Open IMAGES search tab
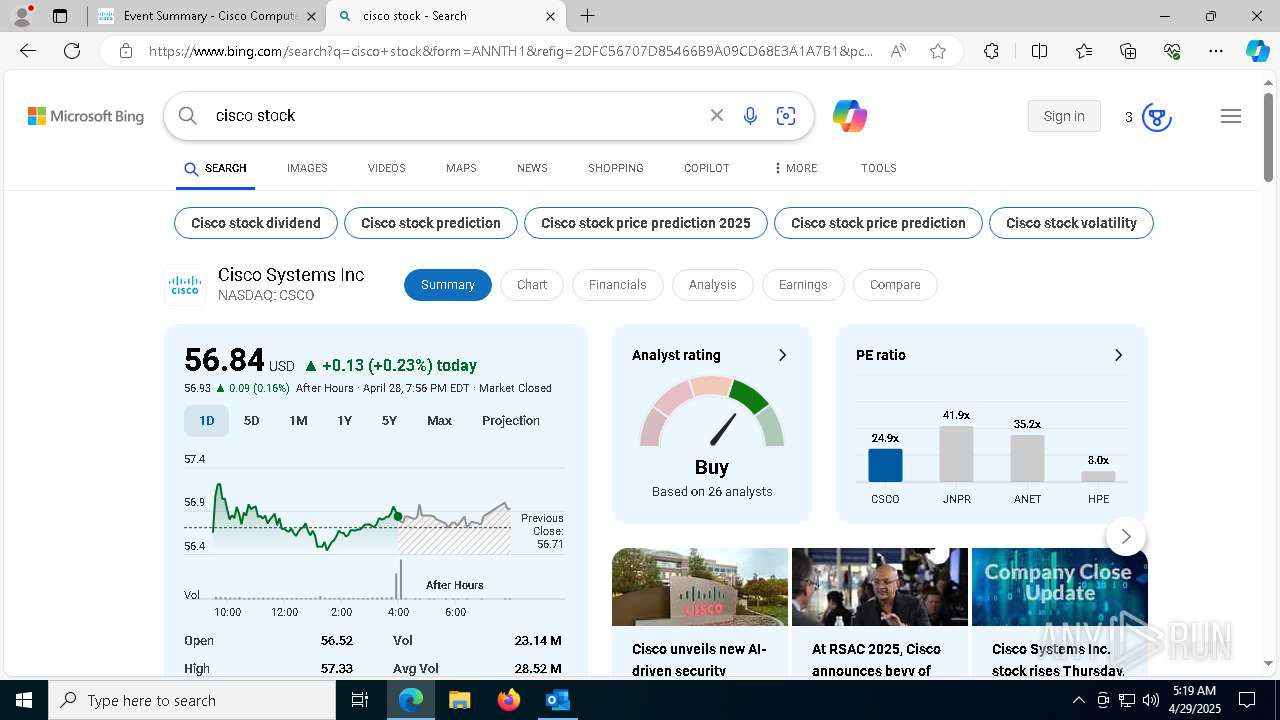This screenshot has width=1280, height=720. 307,168
